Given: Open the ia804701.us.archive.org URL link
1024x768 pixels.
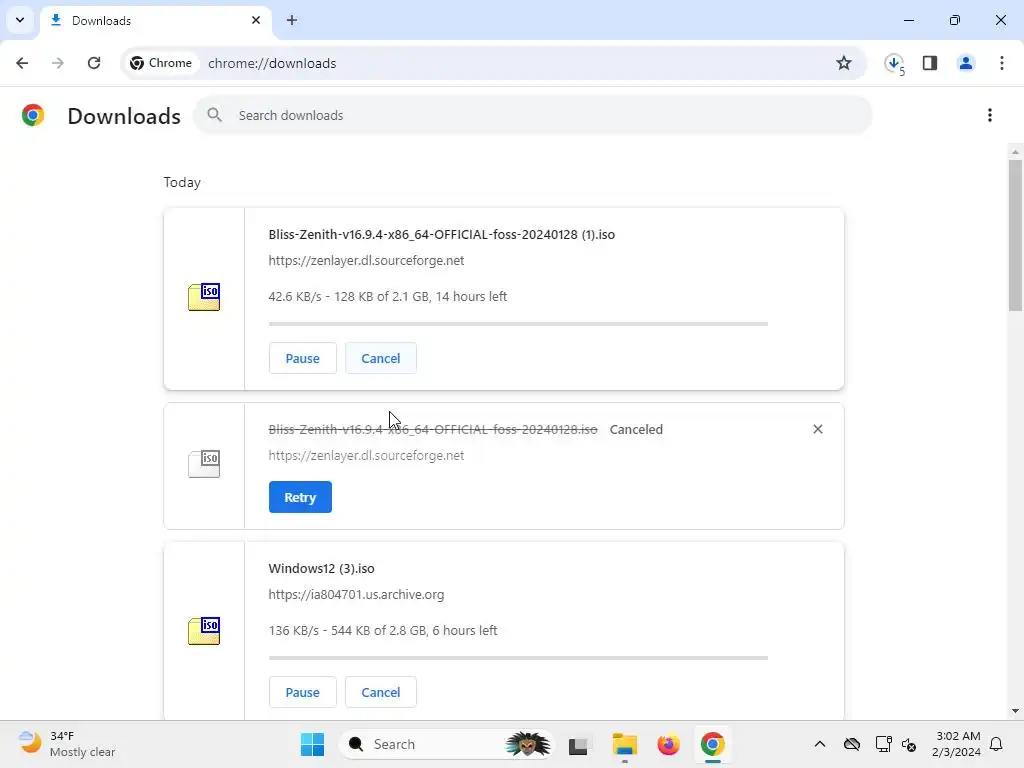Looking at the screenshot, I should pos(356,594).
